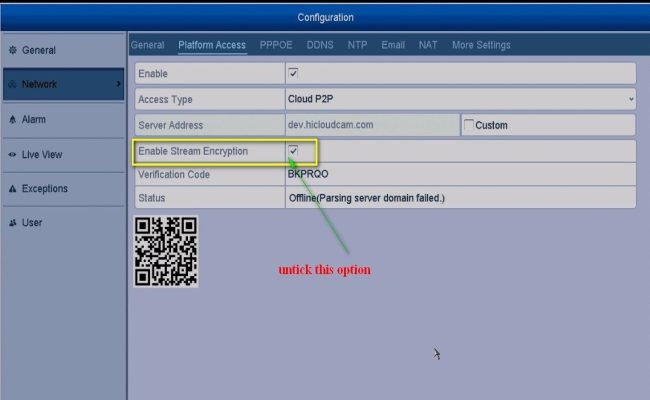The image size is (650, 400).
Task: Click the Exceptions warning triangle icon
Action: click(13, 189)
